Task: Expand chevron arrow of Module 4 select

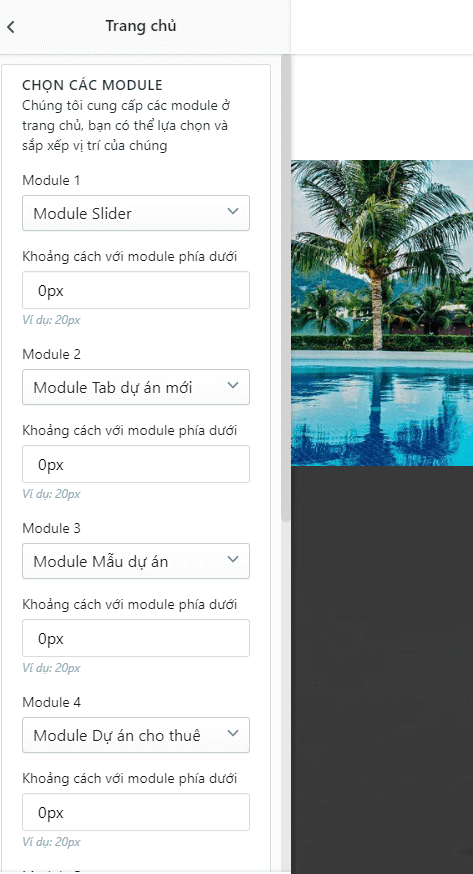Action: [x=233, y=733]
